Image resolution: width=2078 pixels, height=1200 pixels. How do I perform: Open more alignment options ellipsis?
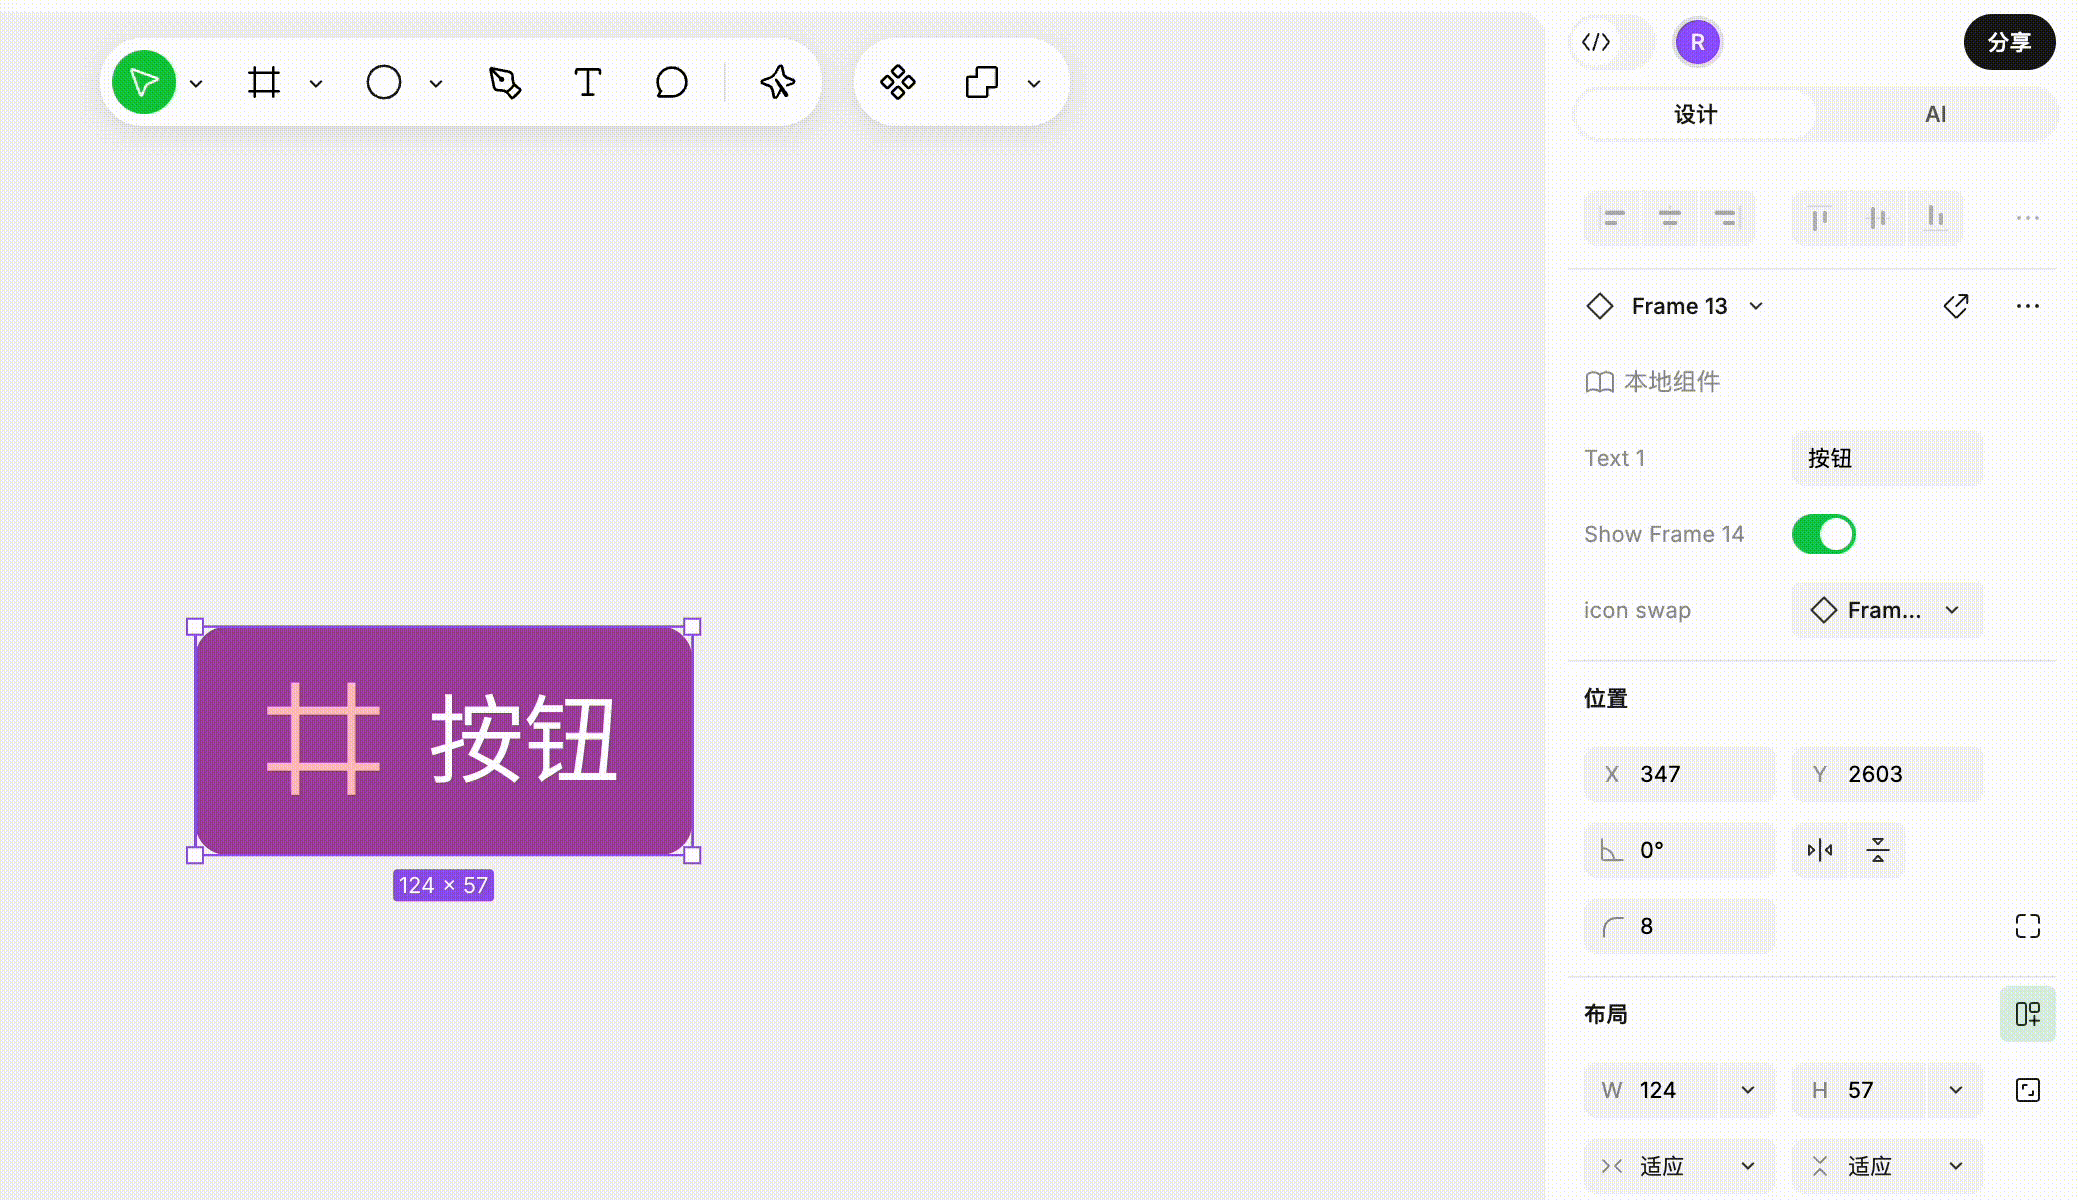(x=2028, y=217)
